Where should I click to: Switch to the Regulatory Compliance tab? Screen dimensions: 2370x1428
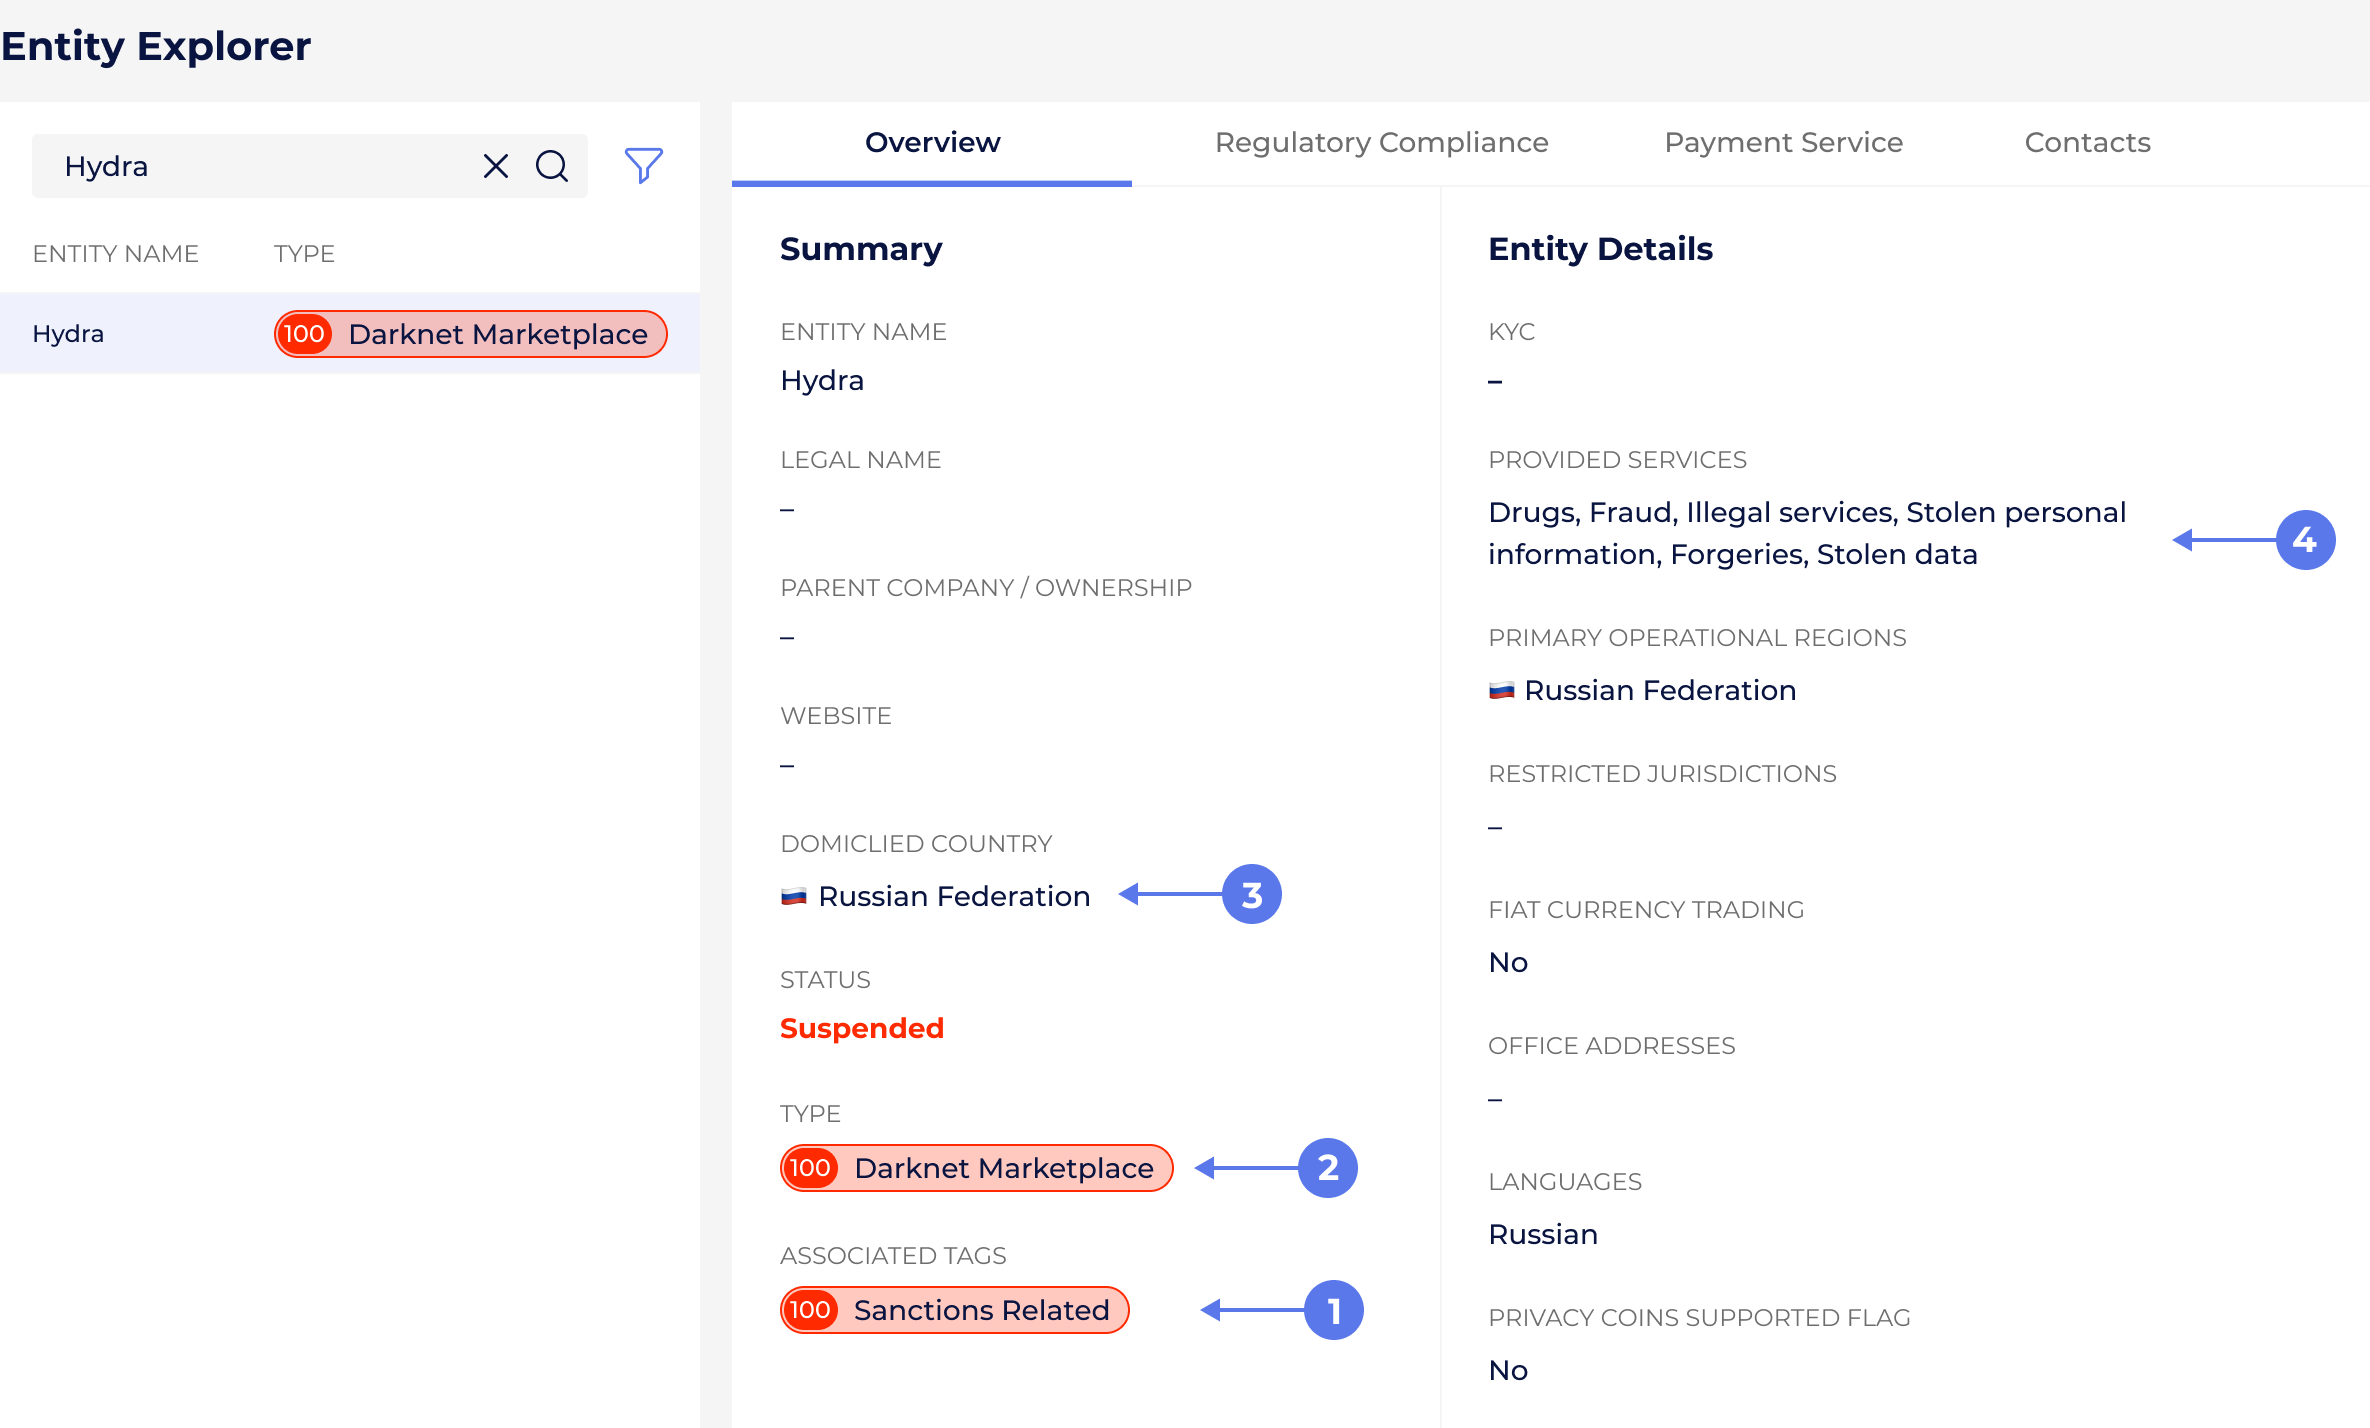[1381, 142]
